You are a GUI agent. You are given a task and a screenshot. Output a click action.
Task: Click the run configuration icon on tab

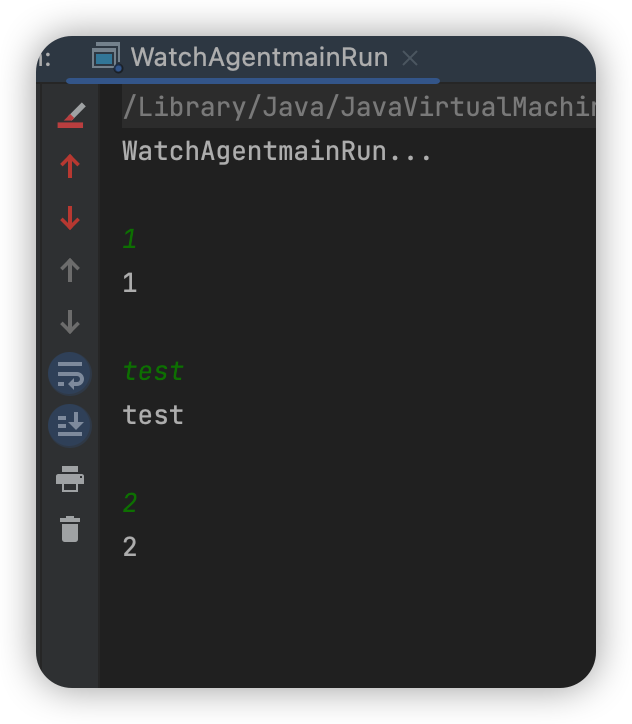tap(107, 57)
